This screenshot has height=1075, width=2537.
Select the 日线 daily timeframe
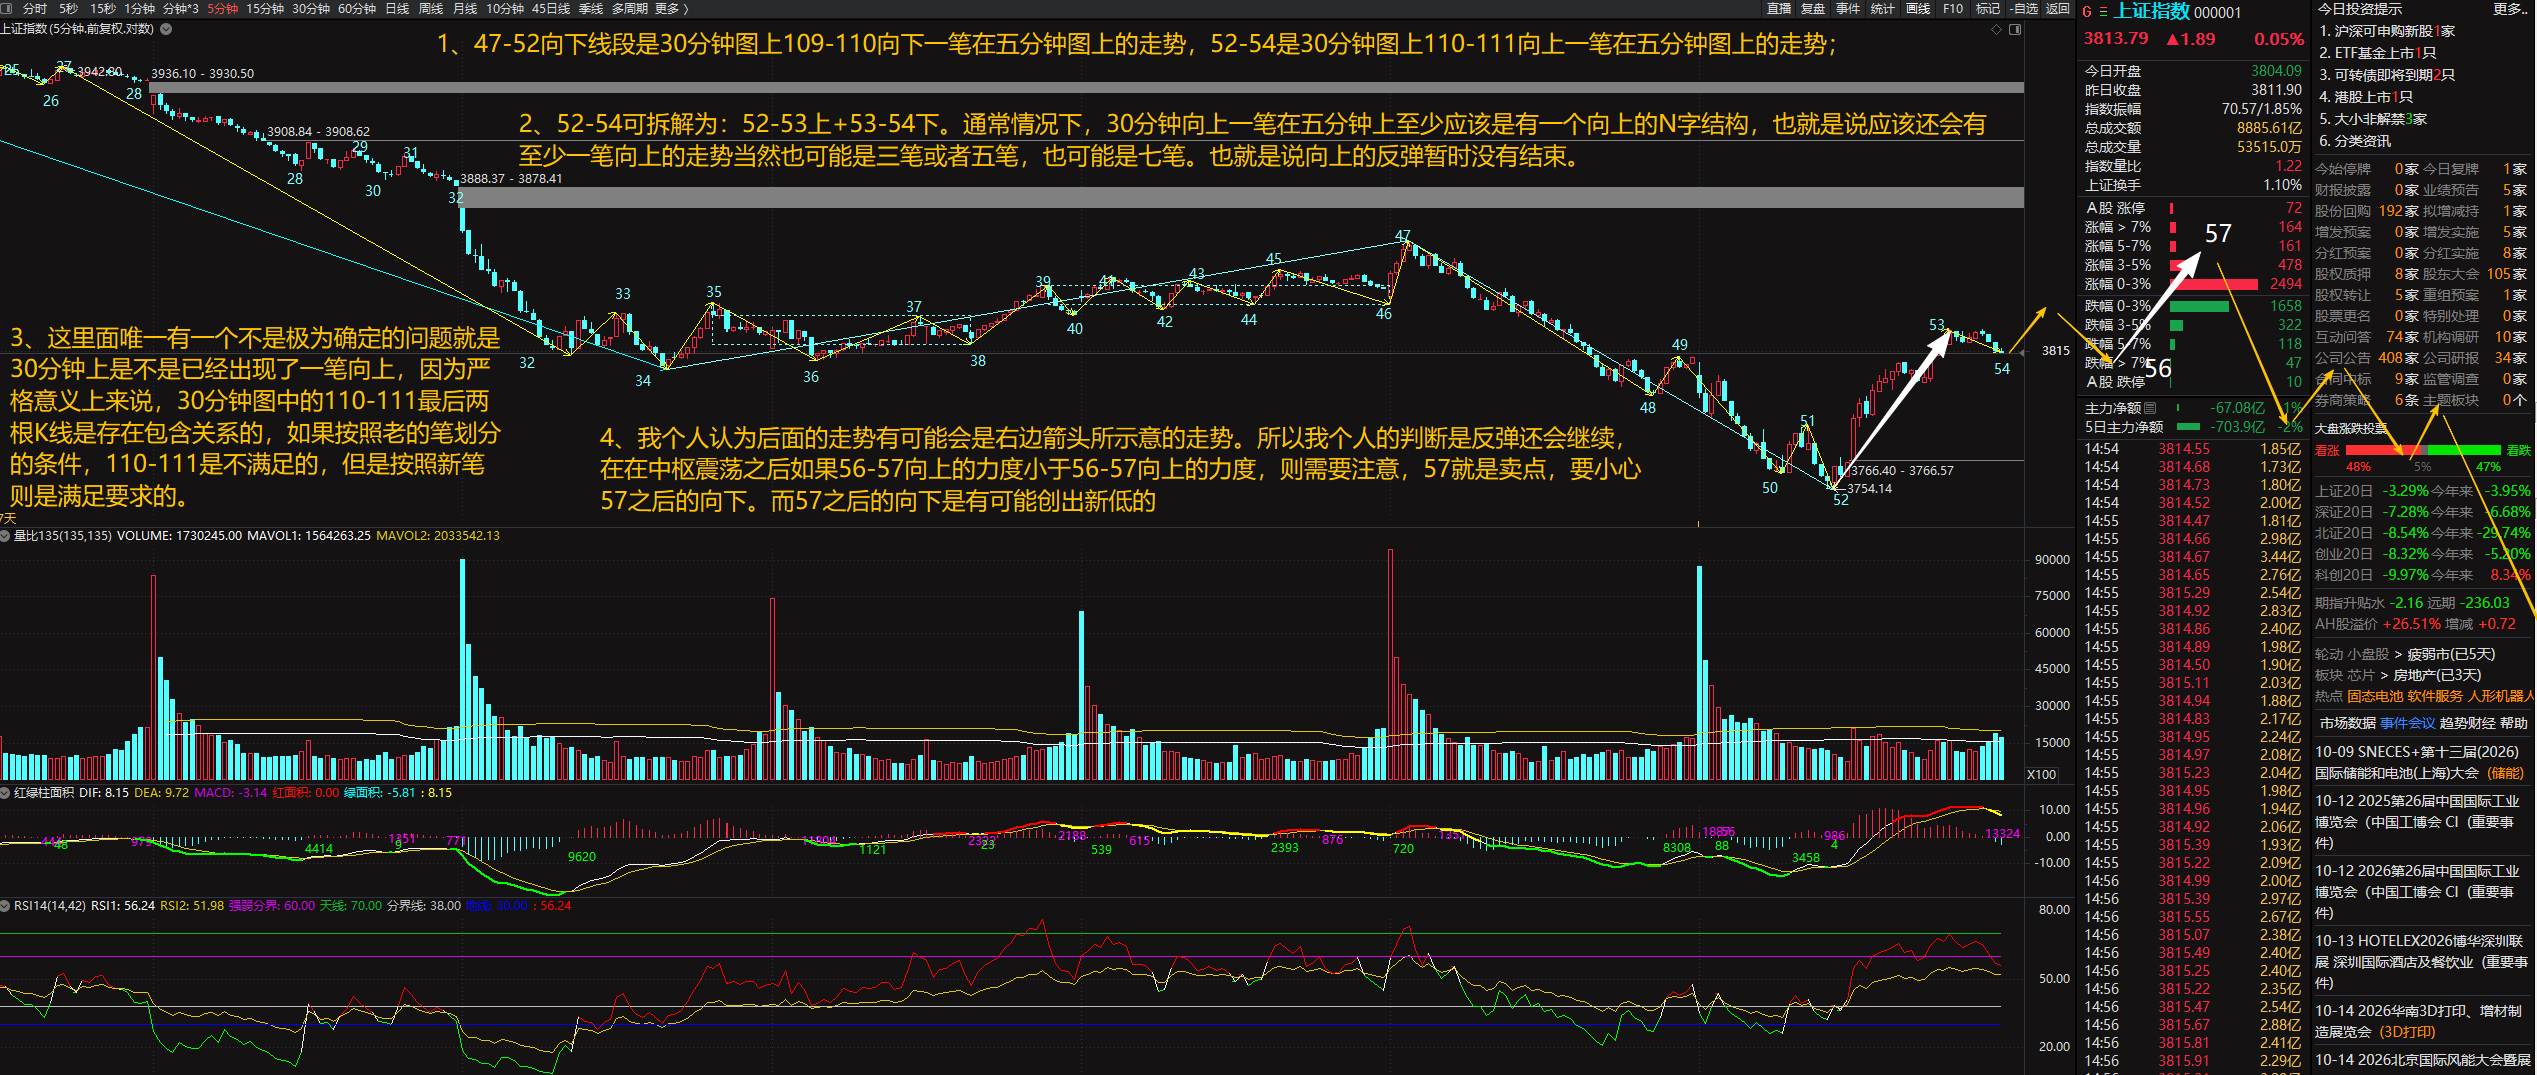coord(397,8)
